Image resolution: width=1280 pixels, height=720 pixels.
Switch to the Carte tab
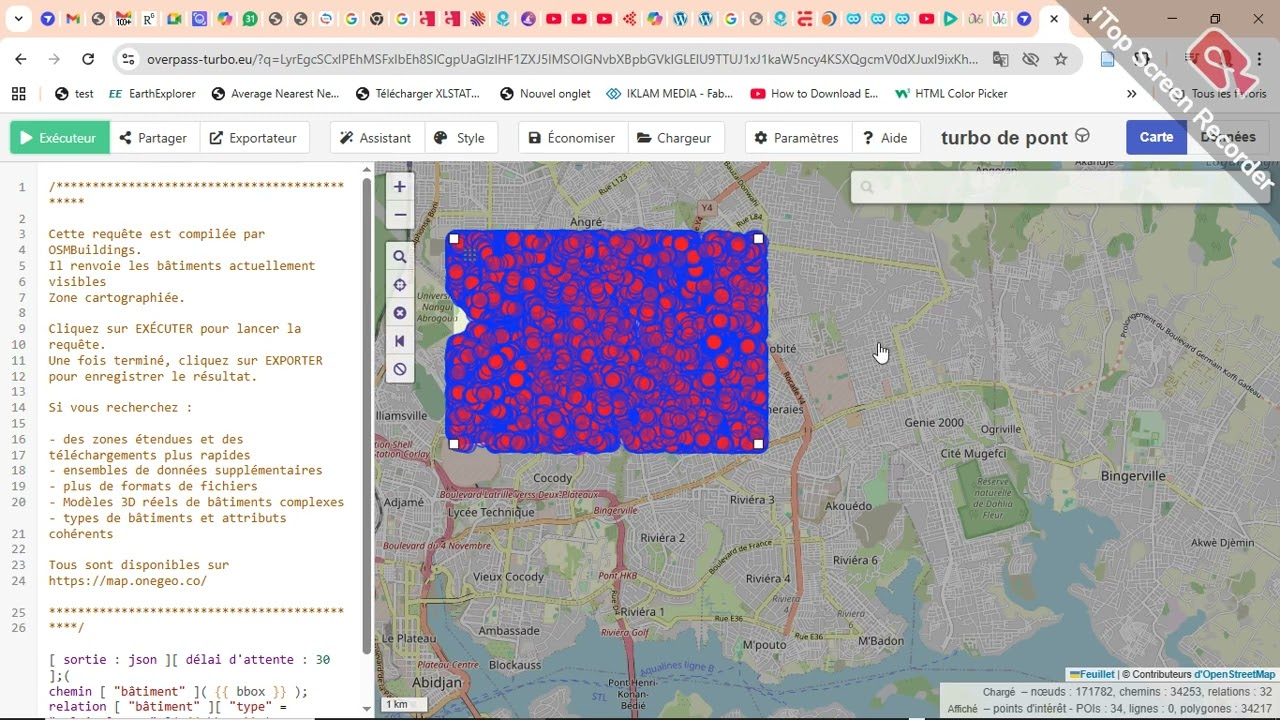1156,137
